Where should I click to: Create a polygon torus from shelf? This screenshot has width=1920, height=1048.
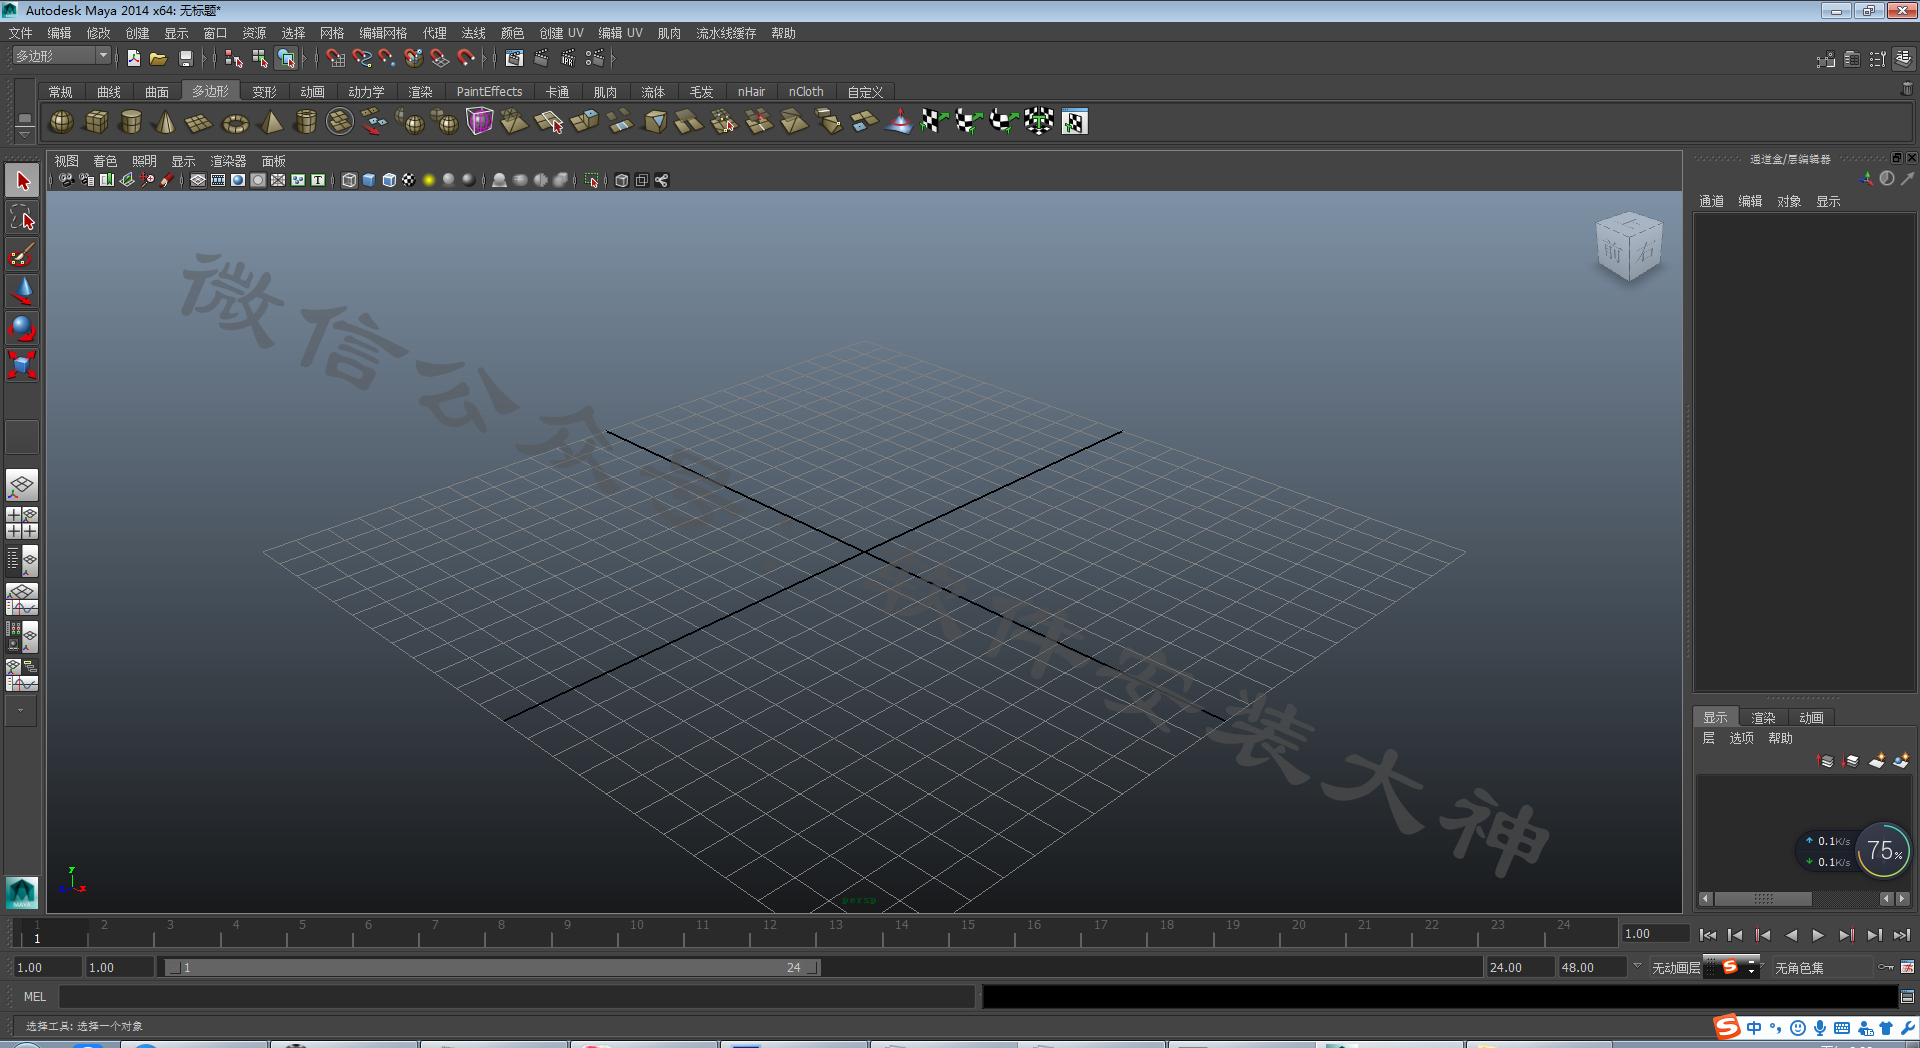[x=235, y=122]
